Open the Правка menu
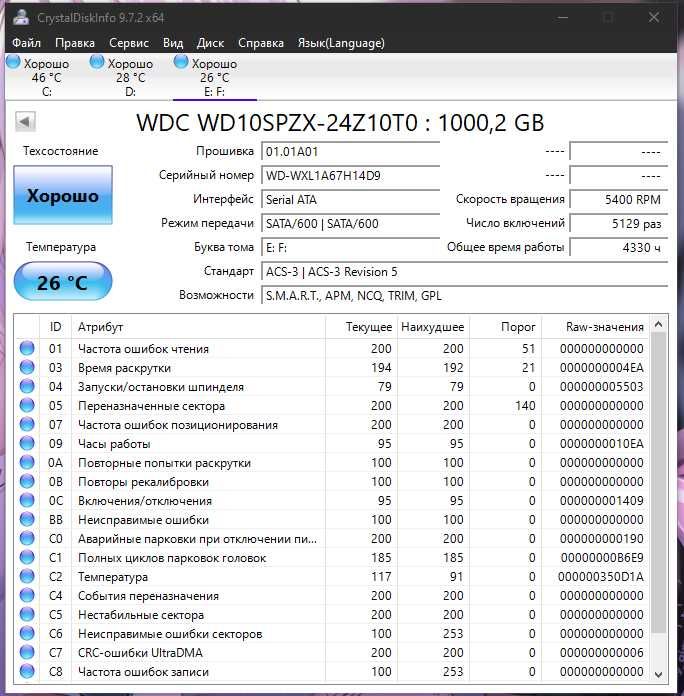This screenshot has height=696, width=684. click(x=75, y=43)
